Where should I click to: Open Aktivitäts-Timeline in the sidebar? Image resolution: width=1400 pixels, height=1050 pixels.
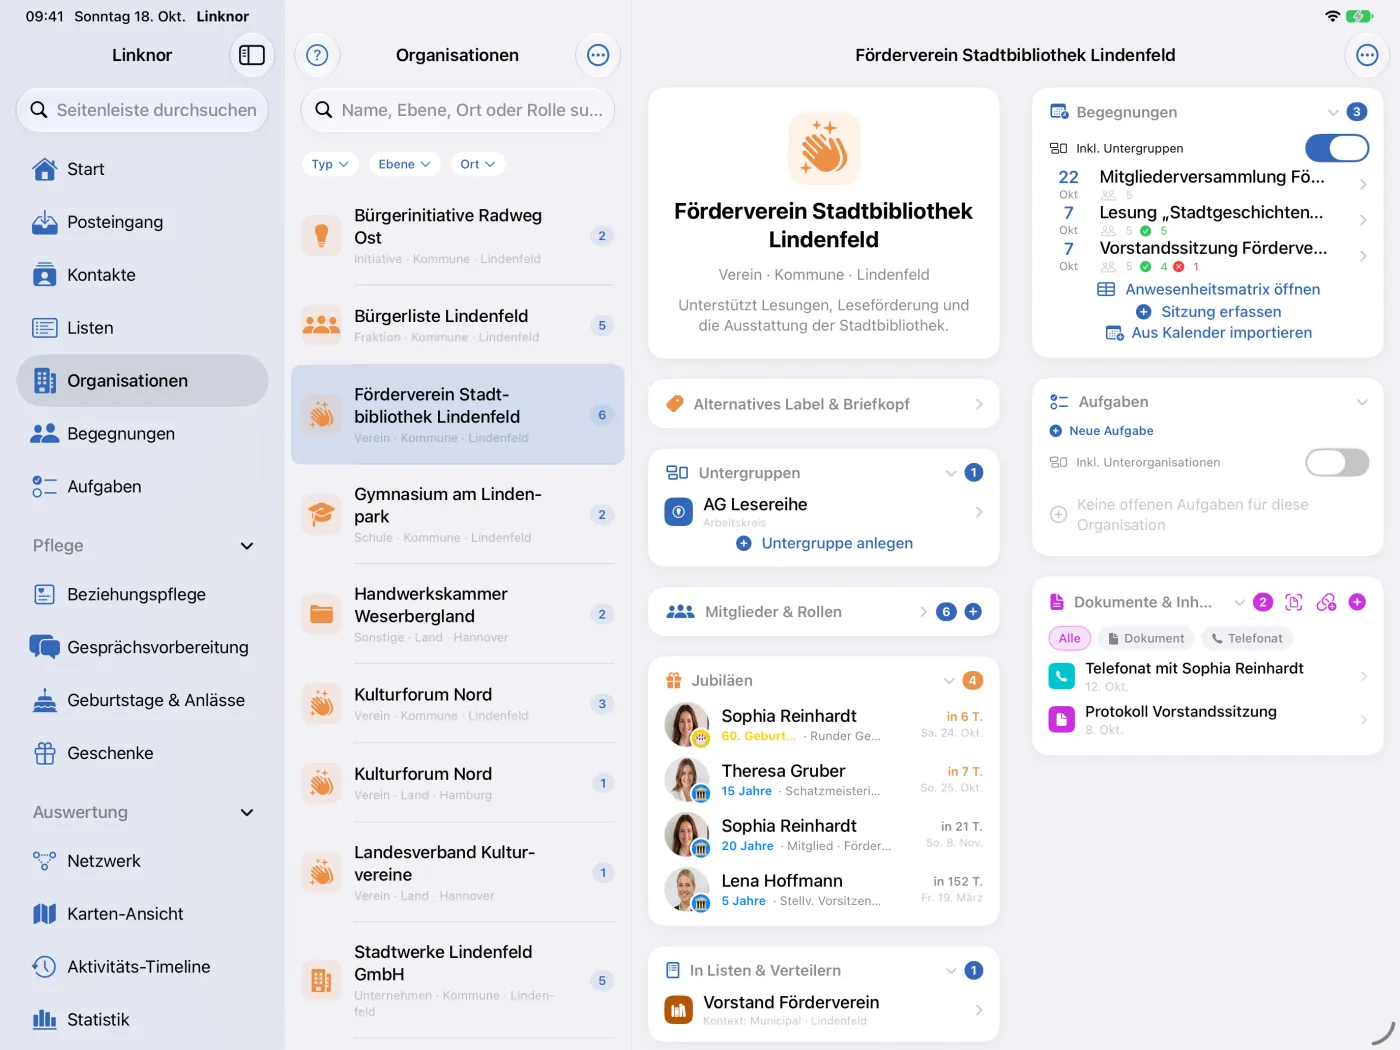142,967
